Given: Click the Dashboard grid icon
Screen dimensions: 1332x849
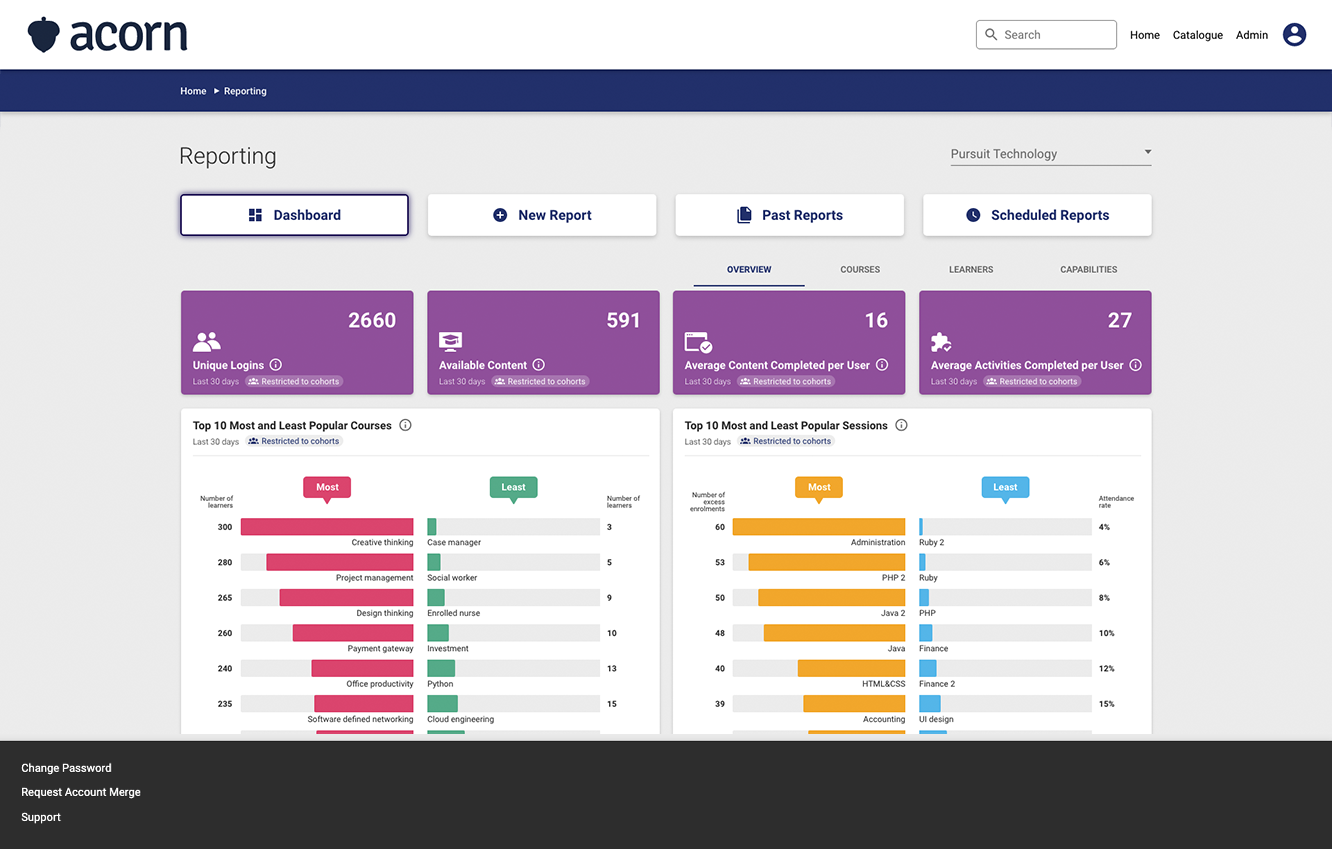Looking at the screenshot, I should [255, 215].
